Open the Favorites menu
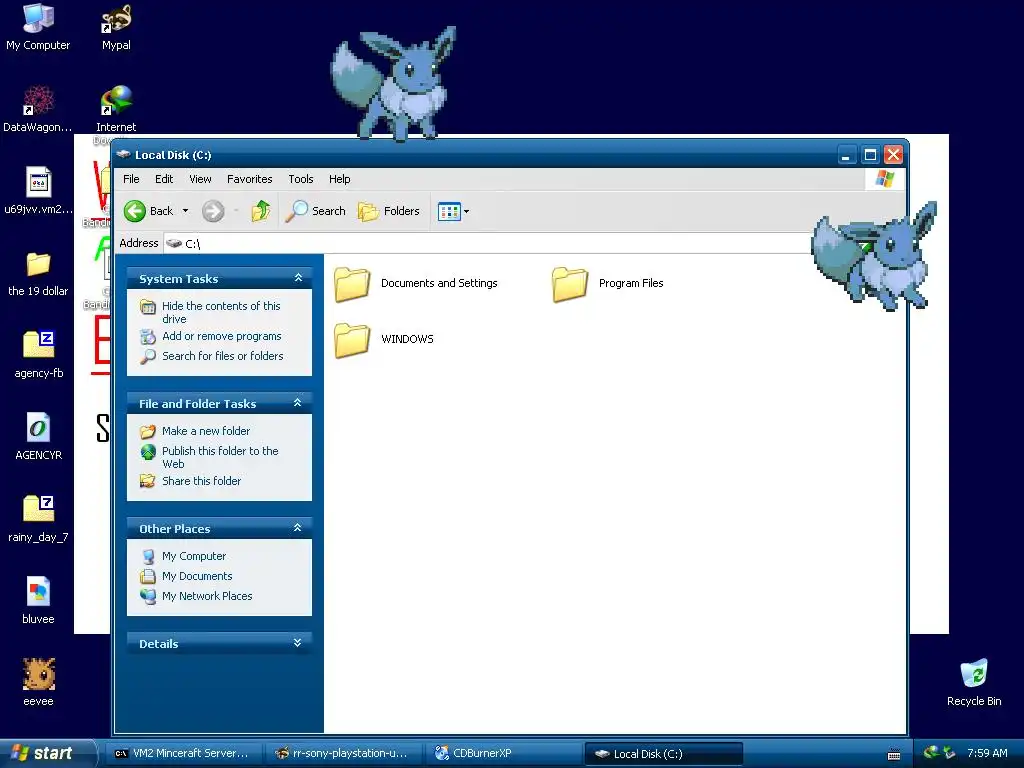This screenshot has height=768, width=1024. [x=249, y=179]
